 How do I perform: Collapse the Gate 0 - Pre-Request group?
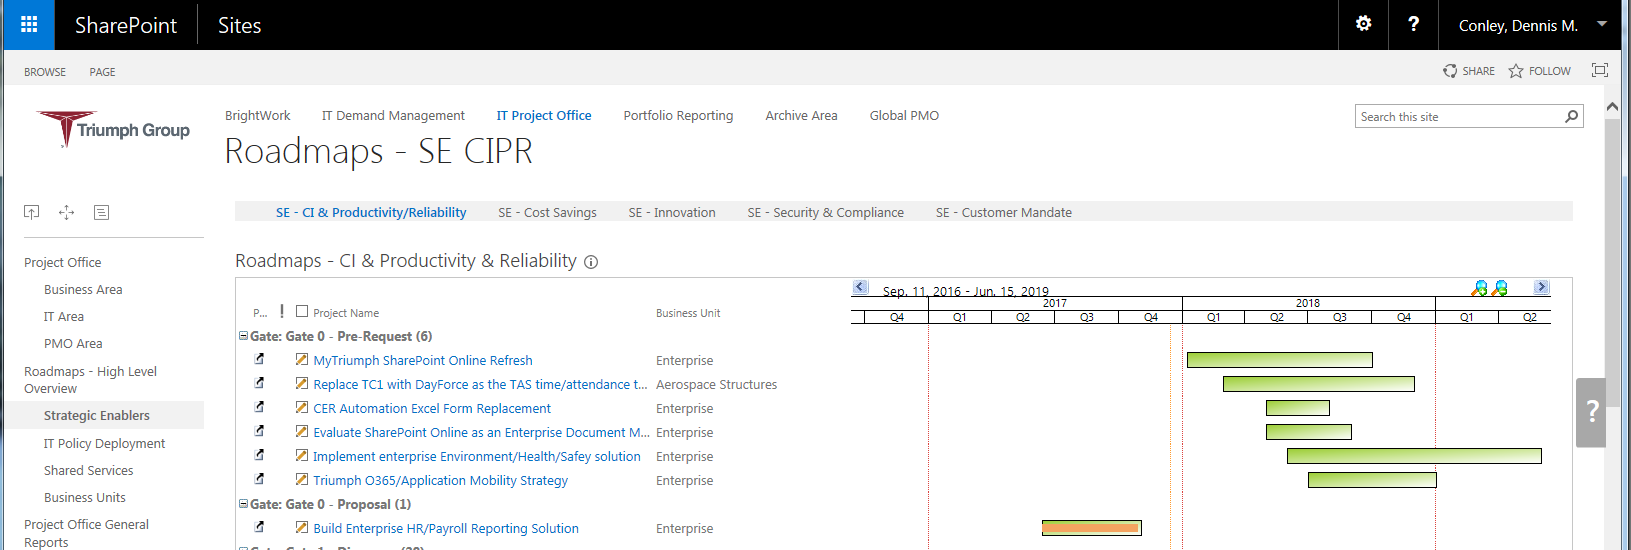243,336
